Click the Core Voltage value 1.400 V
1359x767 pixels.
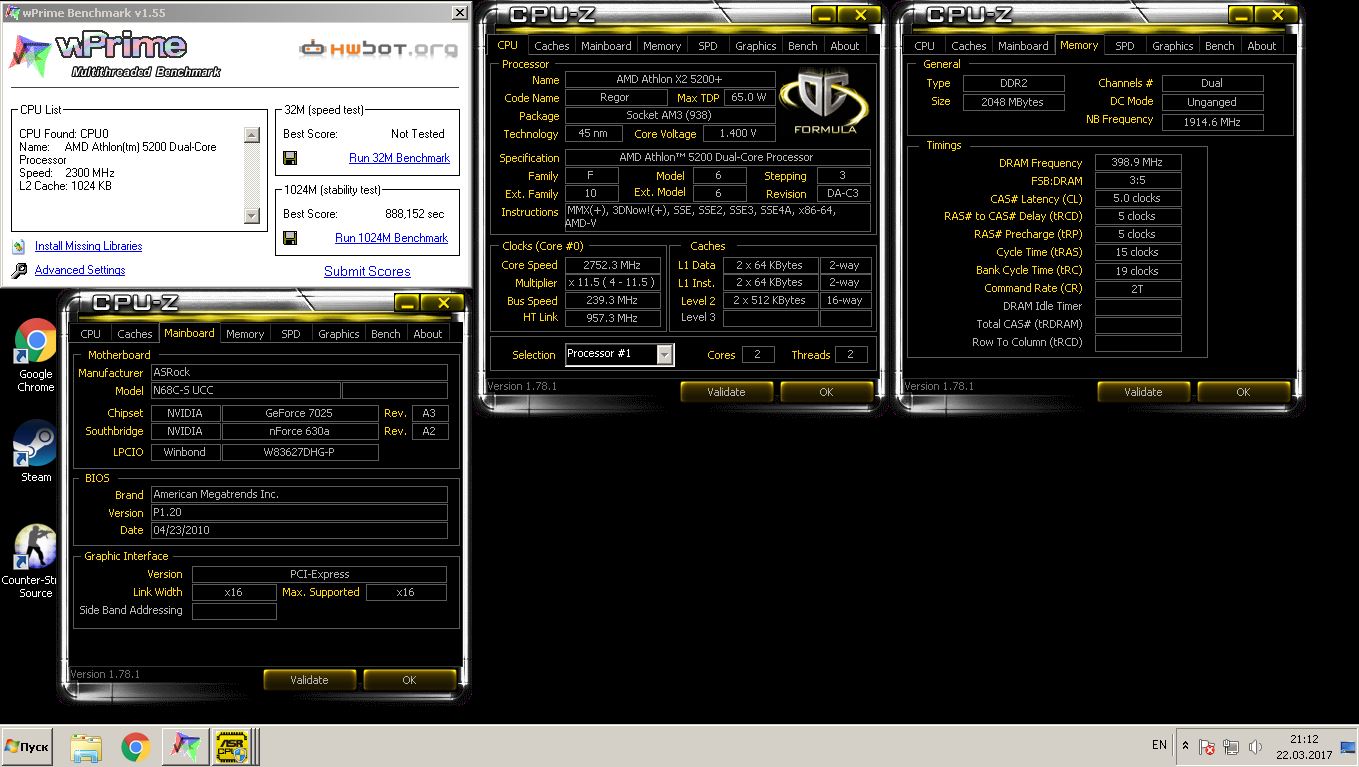click(739, 133)
